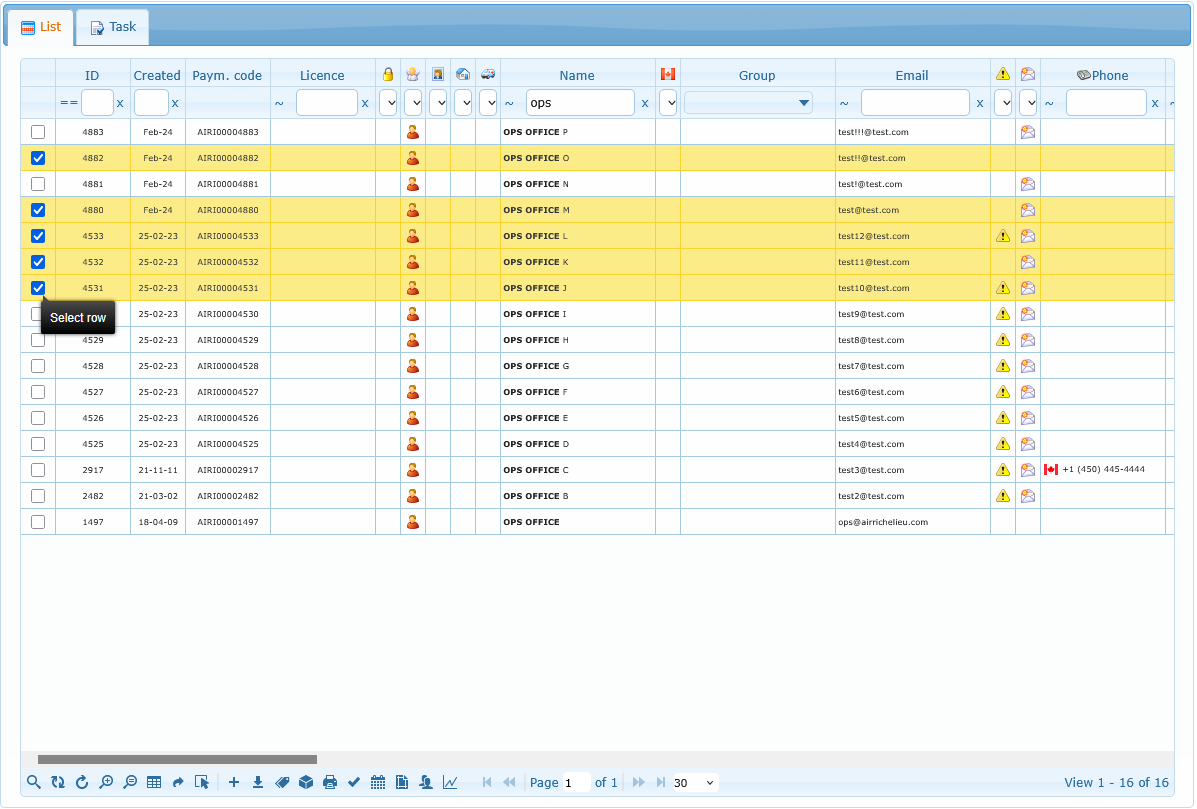Screen dimensions: 1197x809
Task: Tick the checkbox for row ID 1497
Action: 38,522
